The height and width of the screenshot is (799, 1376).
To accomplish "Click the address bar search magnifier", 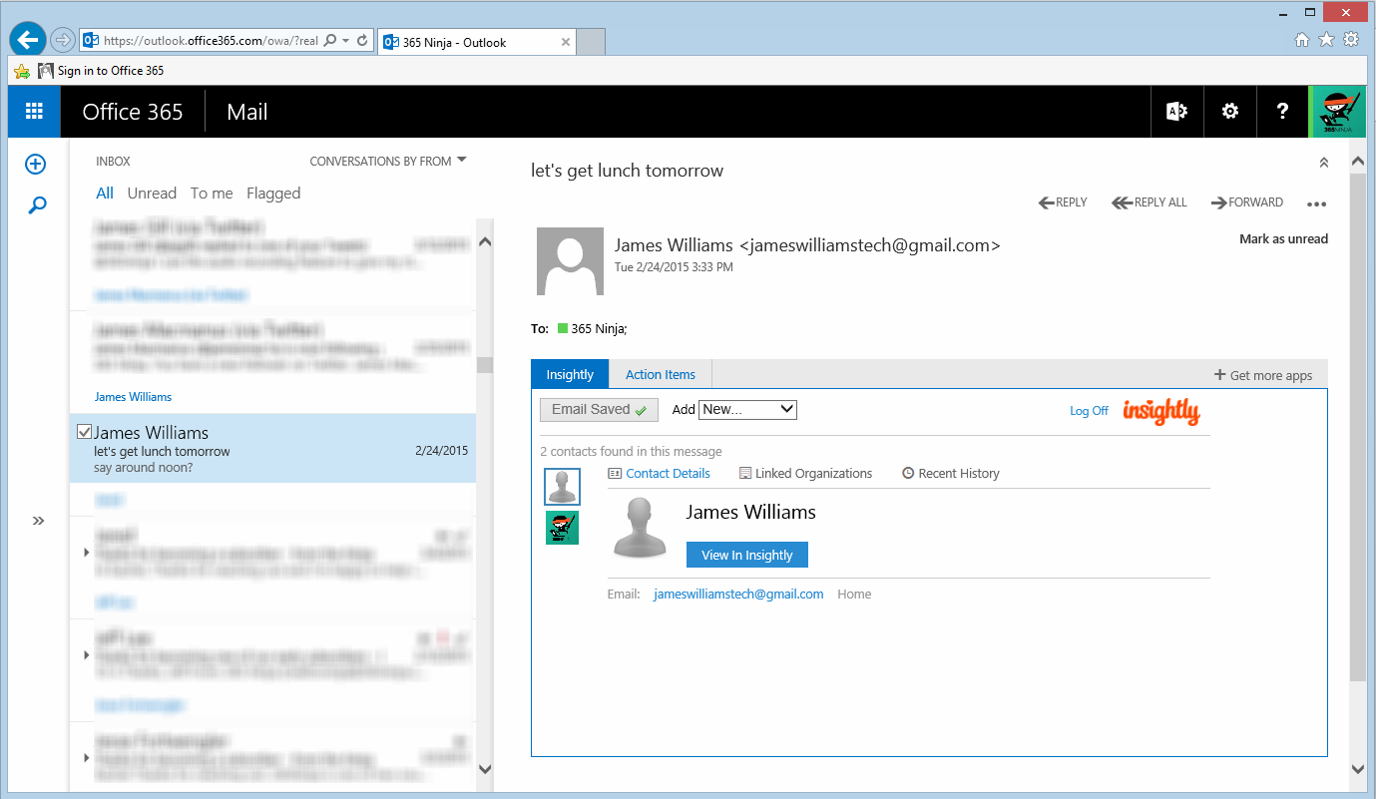I will 330,41.
